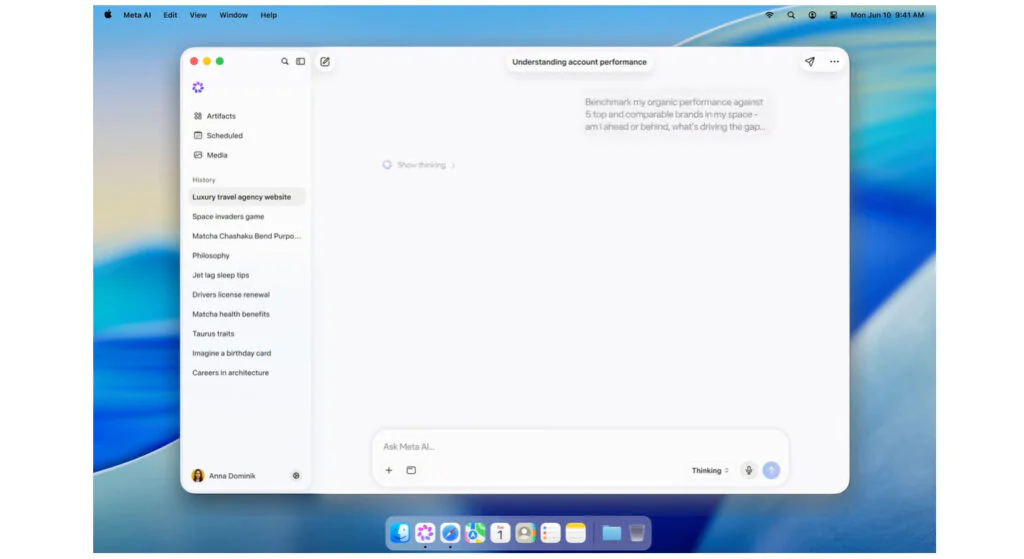Viewport: 1024px width, 559px height.
Task: Click the window capture icon beside plus
Action: [x=411, y=470]
